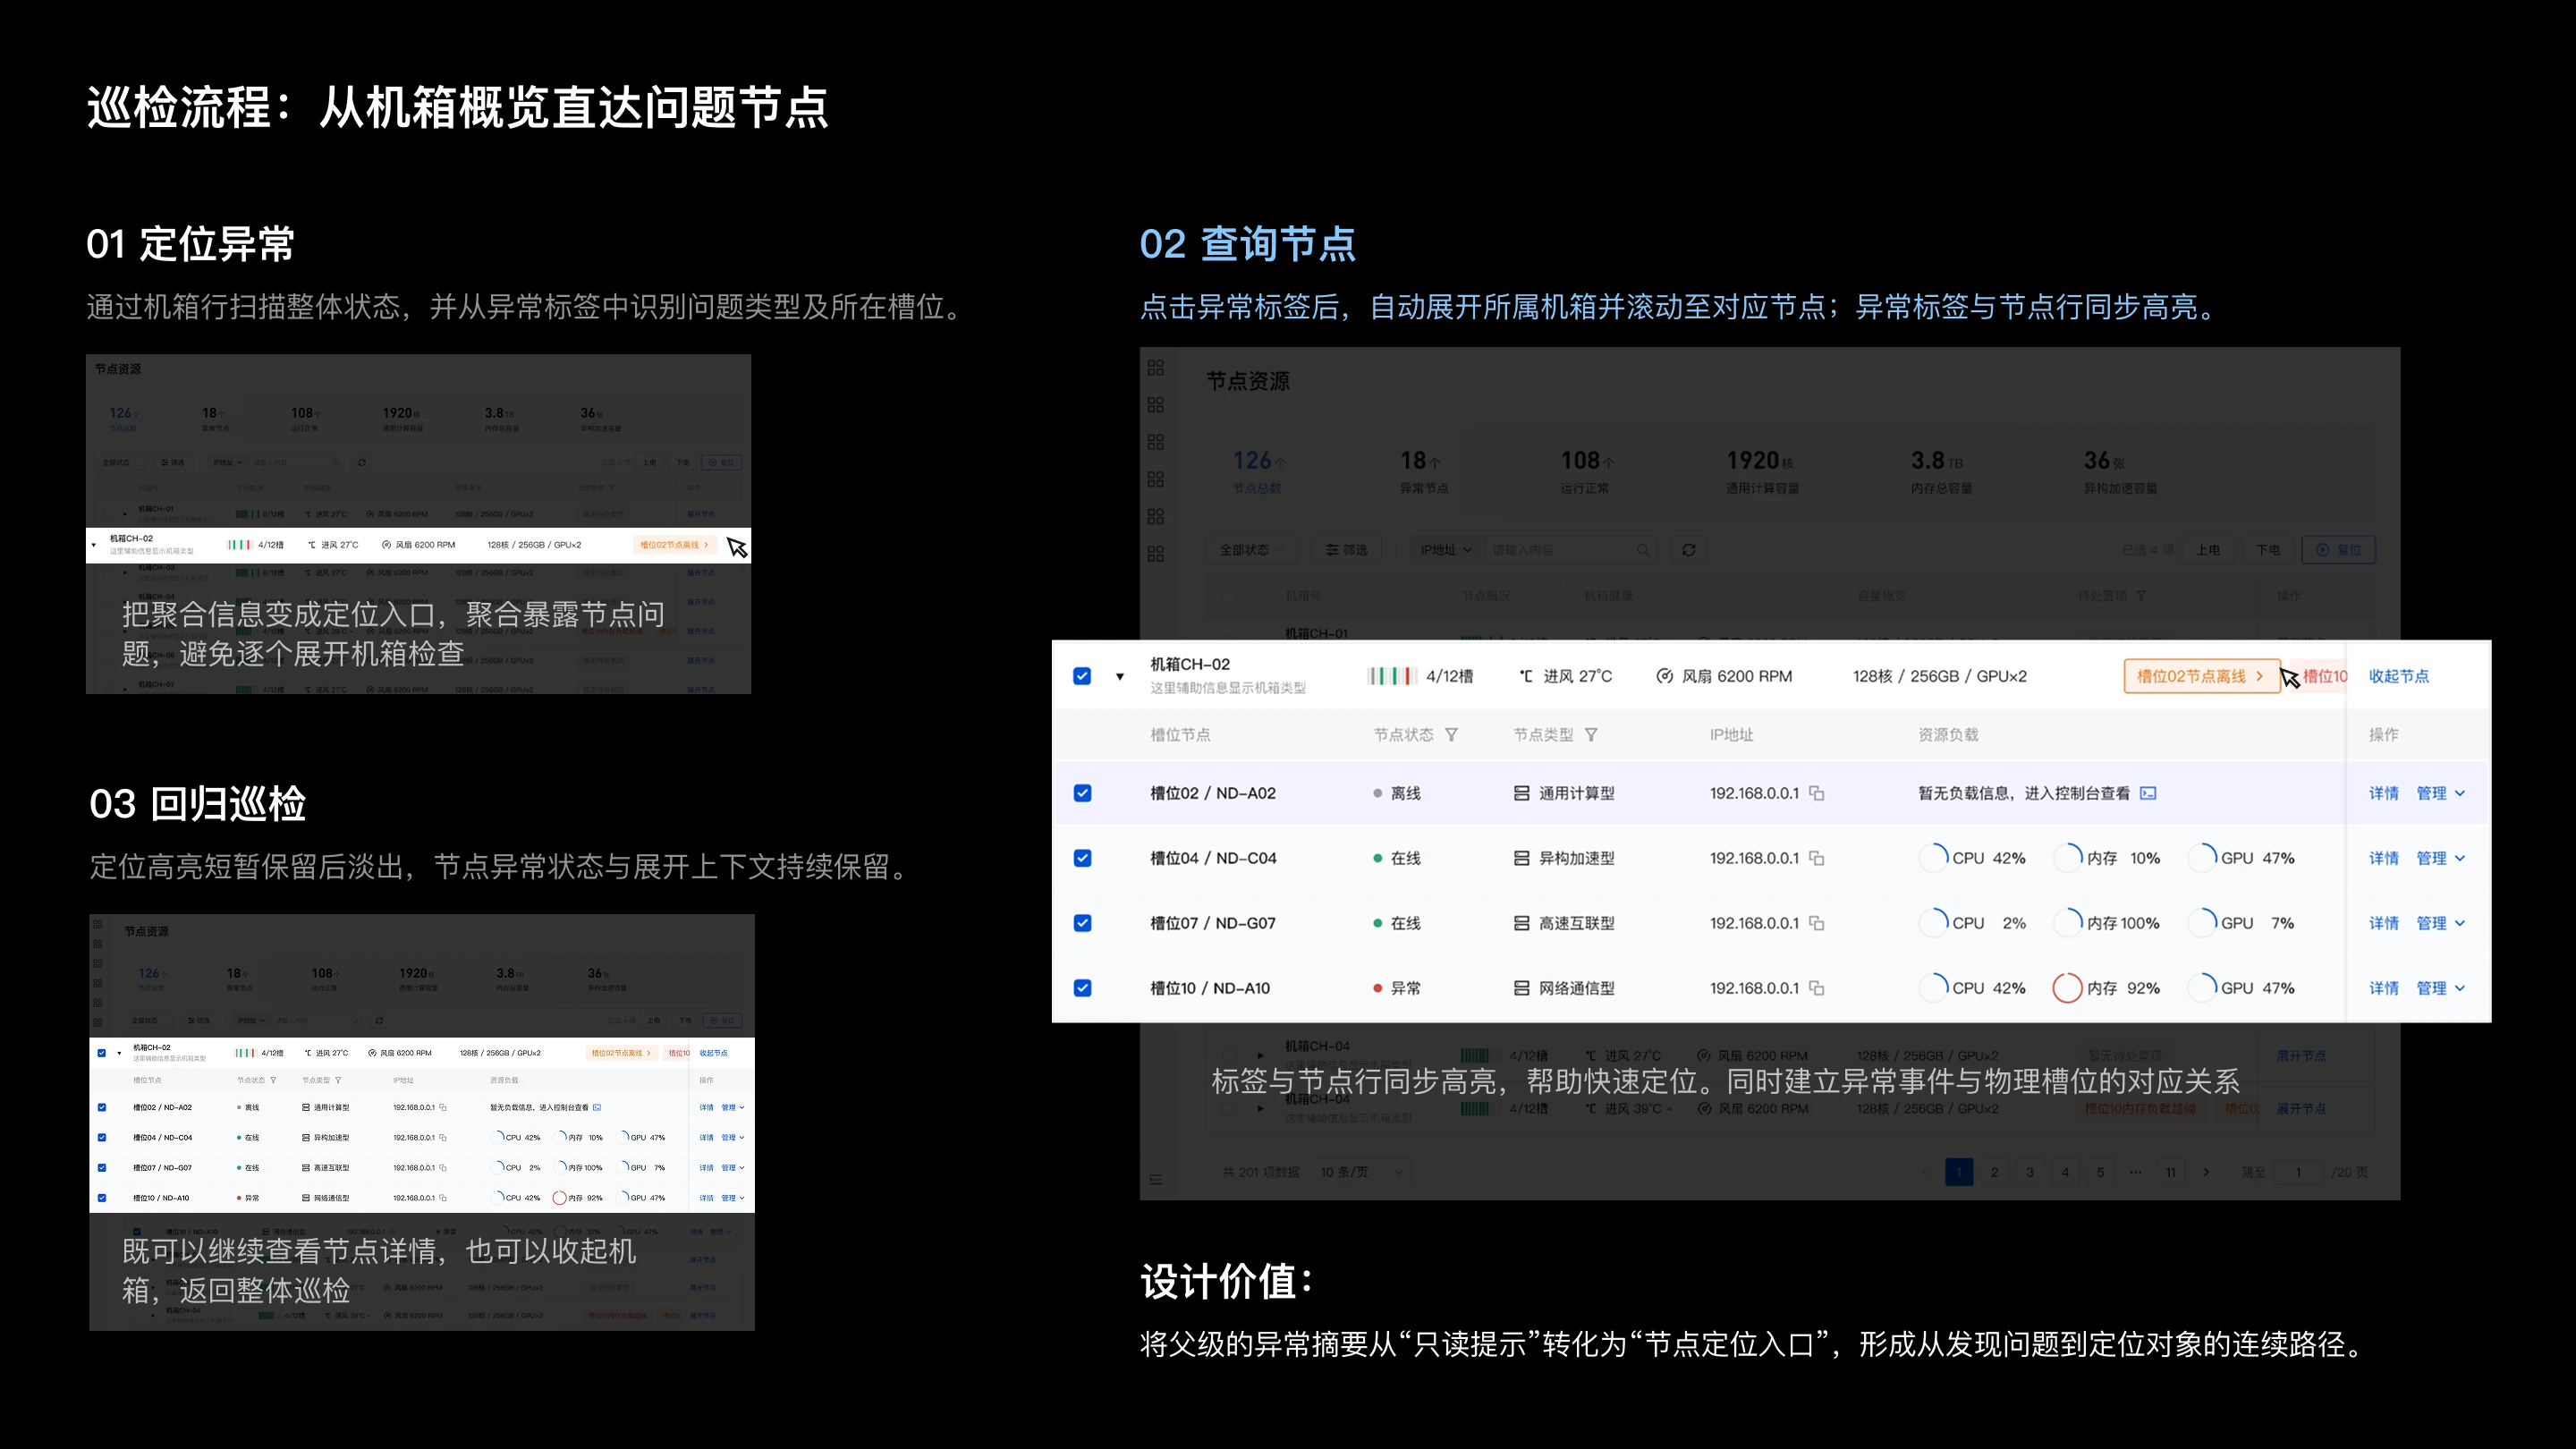This screenshot has width=2576, height=1449.
Task: Open the console icon beside 暂无负载信息
Action: (x=2148, y=793)
